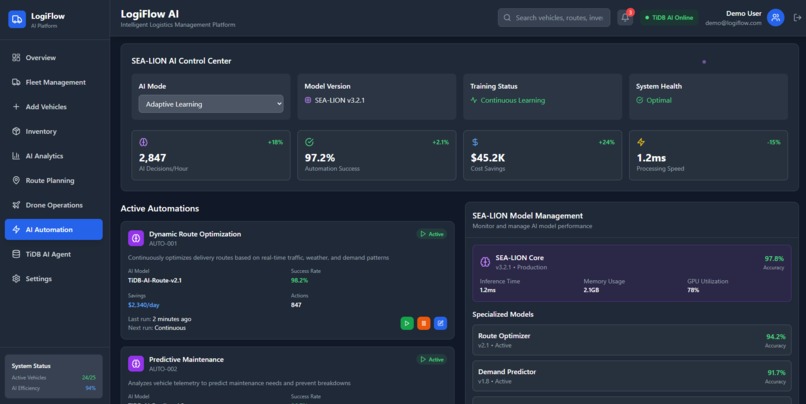The height and width of the screenshot is (404, 806).
Task: Click the Active Vehicles 24/25 value
Action: pos(88,377)
